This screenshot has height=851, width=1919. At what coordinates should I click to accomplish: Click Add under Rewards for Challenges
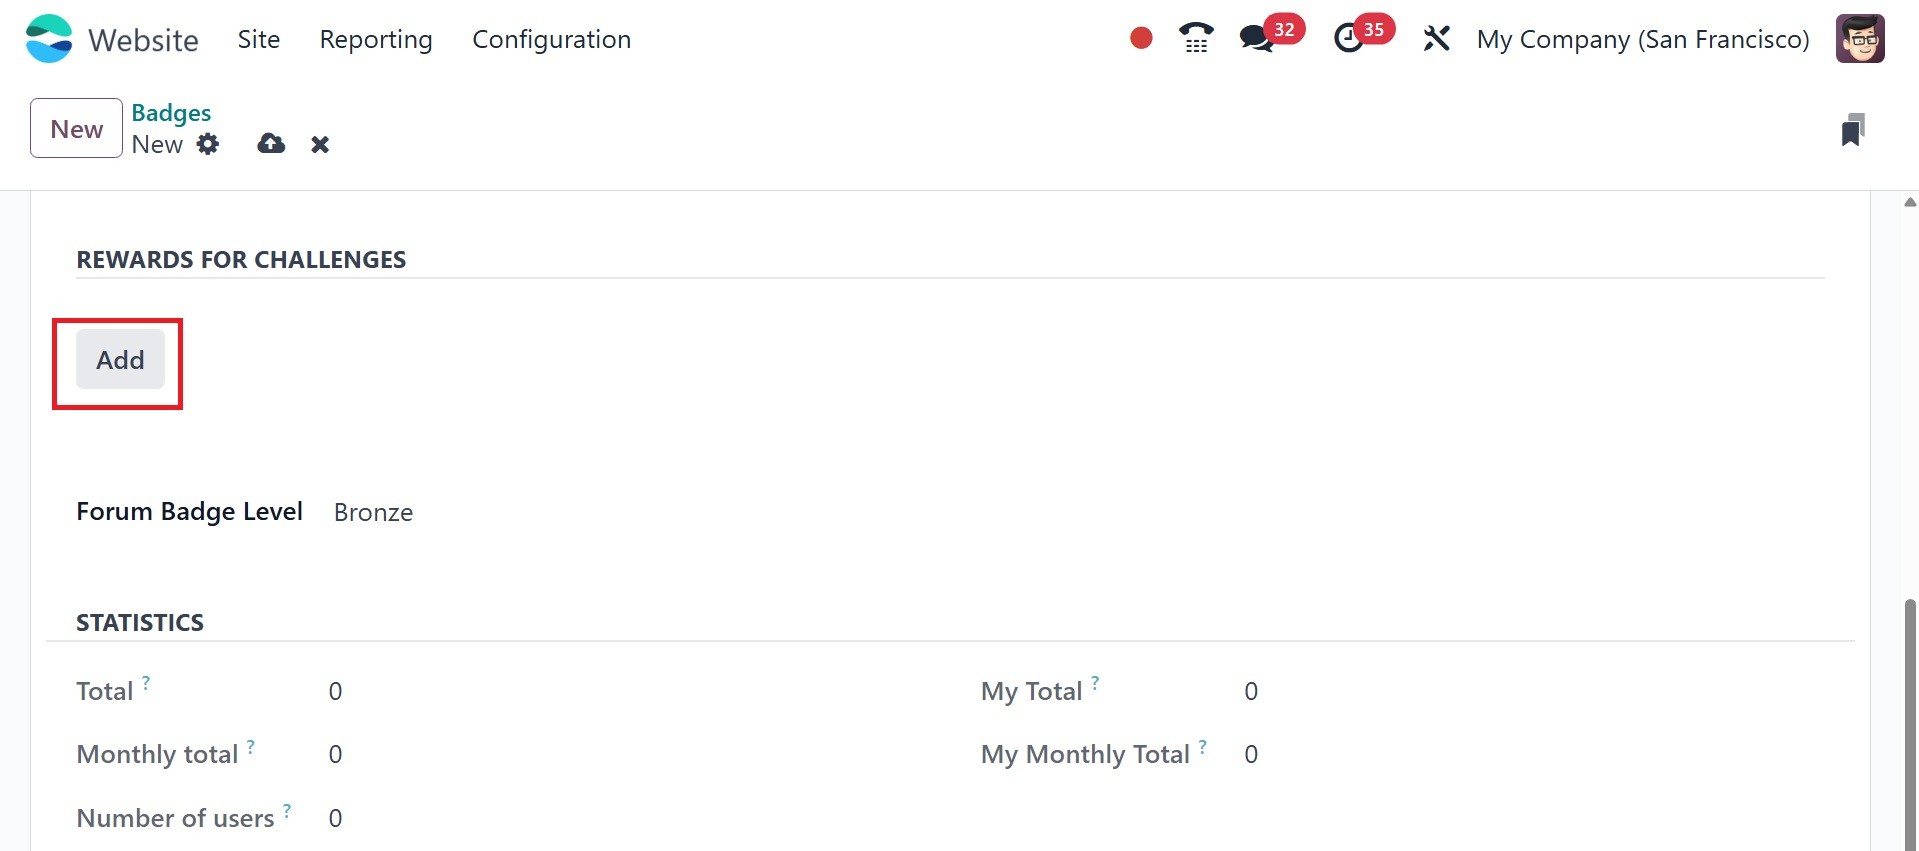pyautogui.click(x=120, y=360)
